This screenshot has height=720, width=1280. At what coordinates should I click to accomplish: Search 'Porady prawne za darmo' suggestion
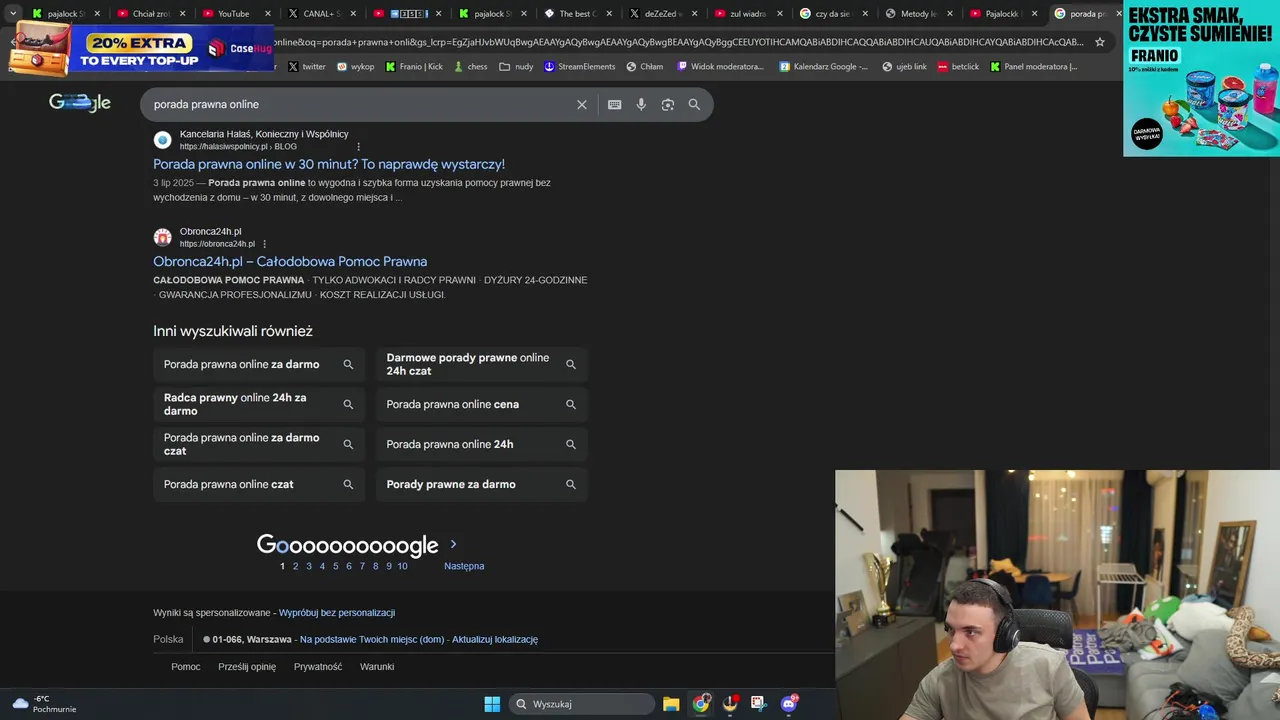(x=482, y=485)
